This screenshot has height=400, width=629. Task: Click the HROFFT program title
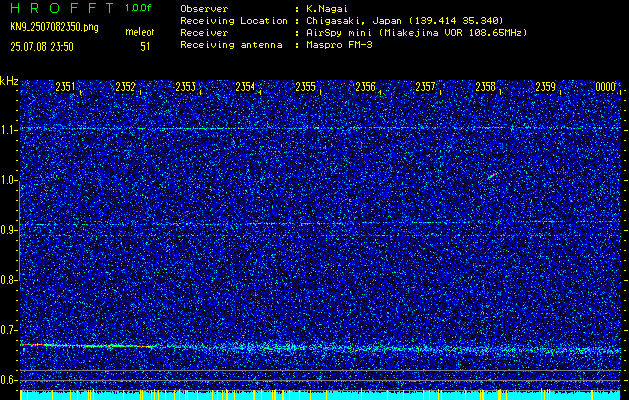62,8
